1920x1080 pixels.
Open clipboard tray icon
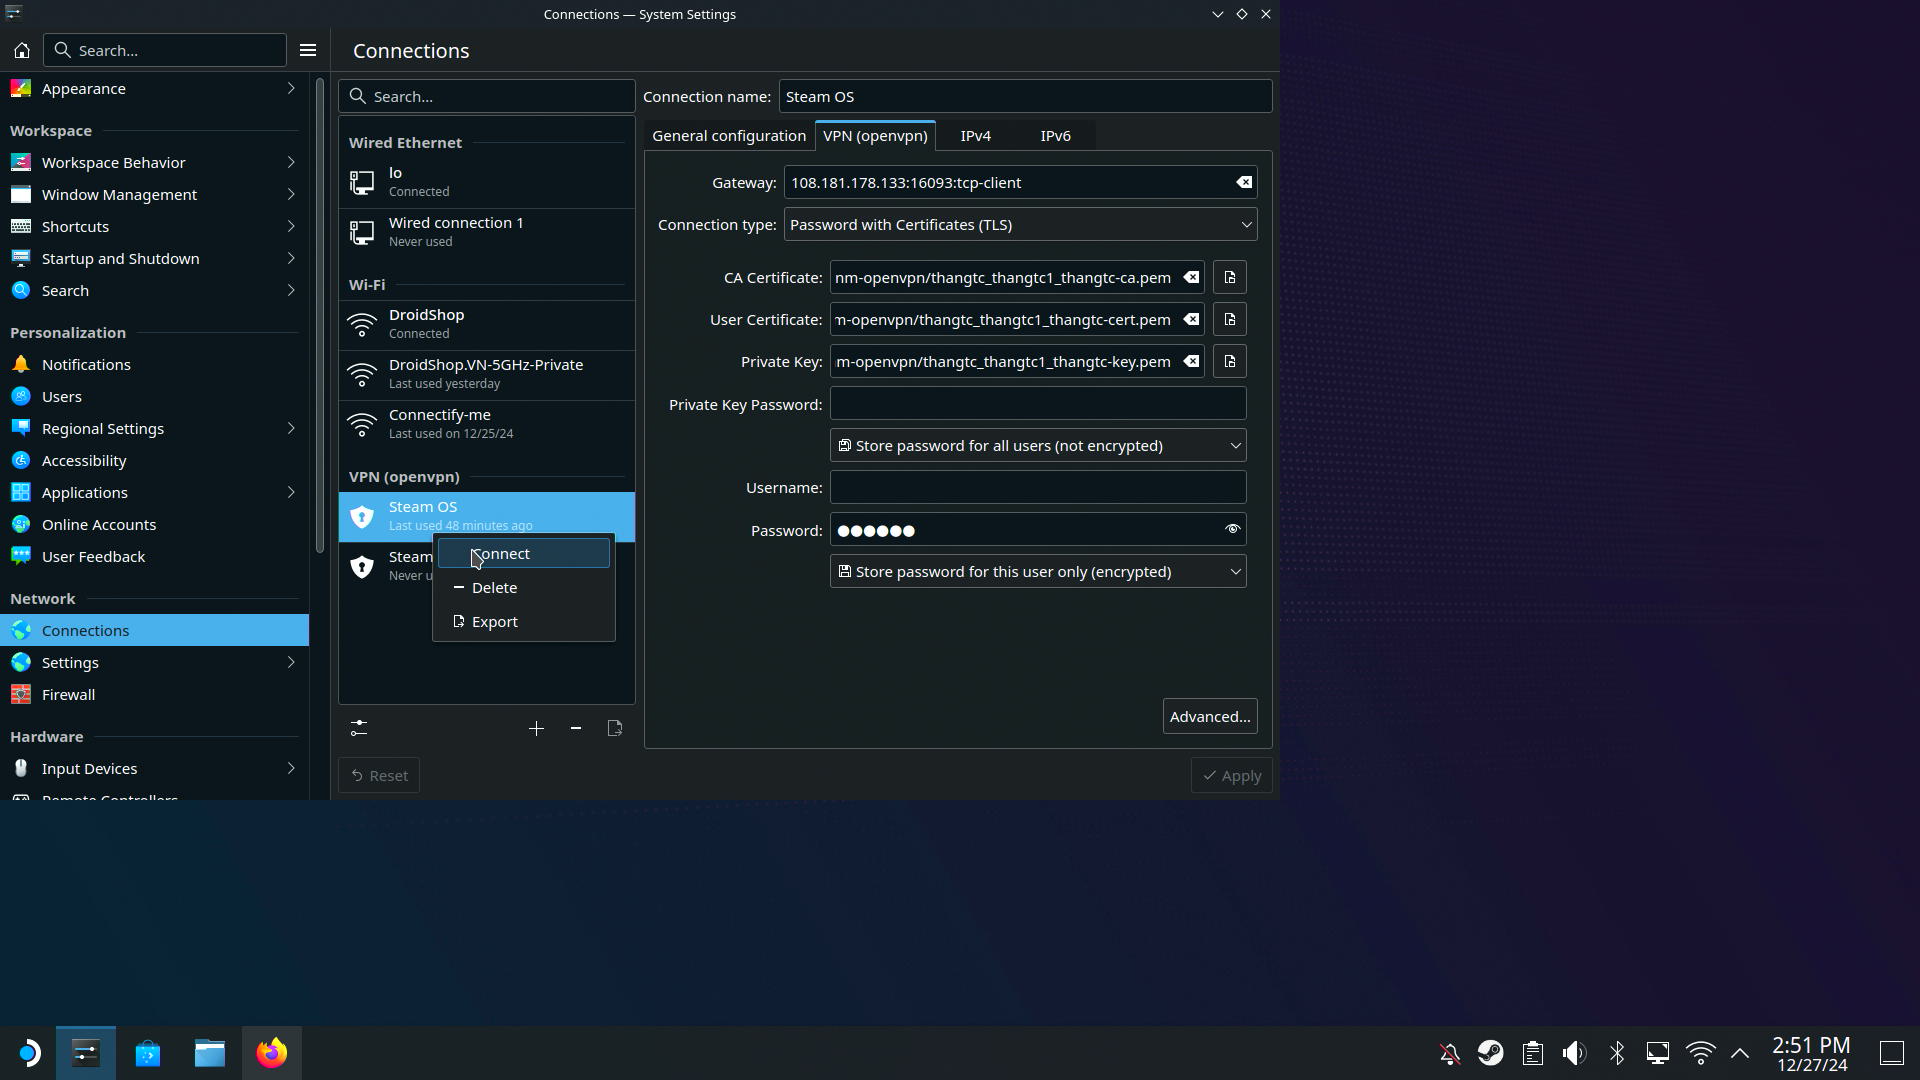coord(1533,1053)
